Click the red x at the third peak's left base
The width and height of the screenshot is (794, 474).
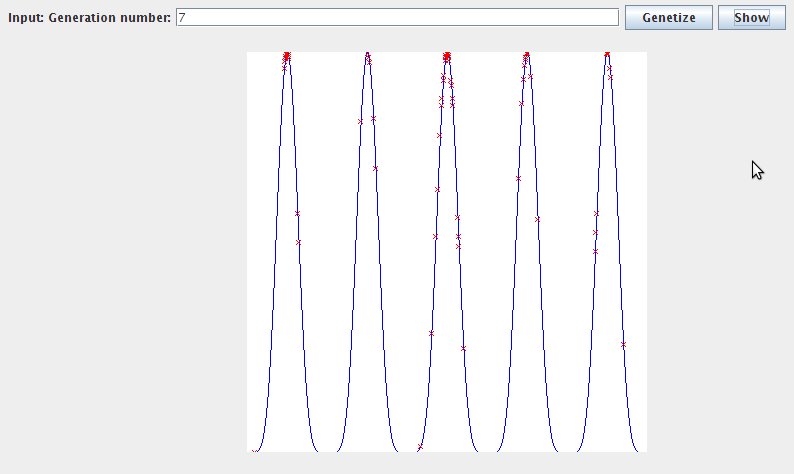pos(420,447)
